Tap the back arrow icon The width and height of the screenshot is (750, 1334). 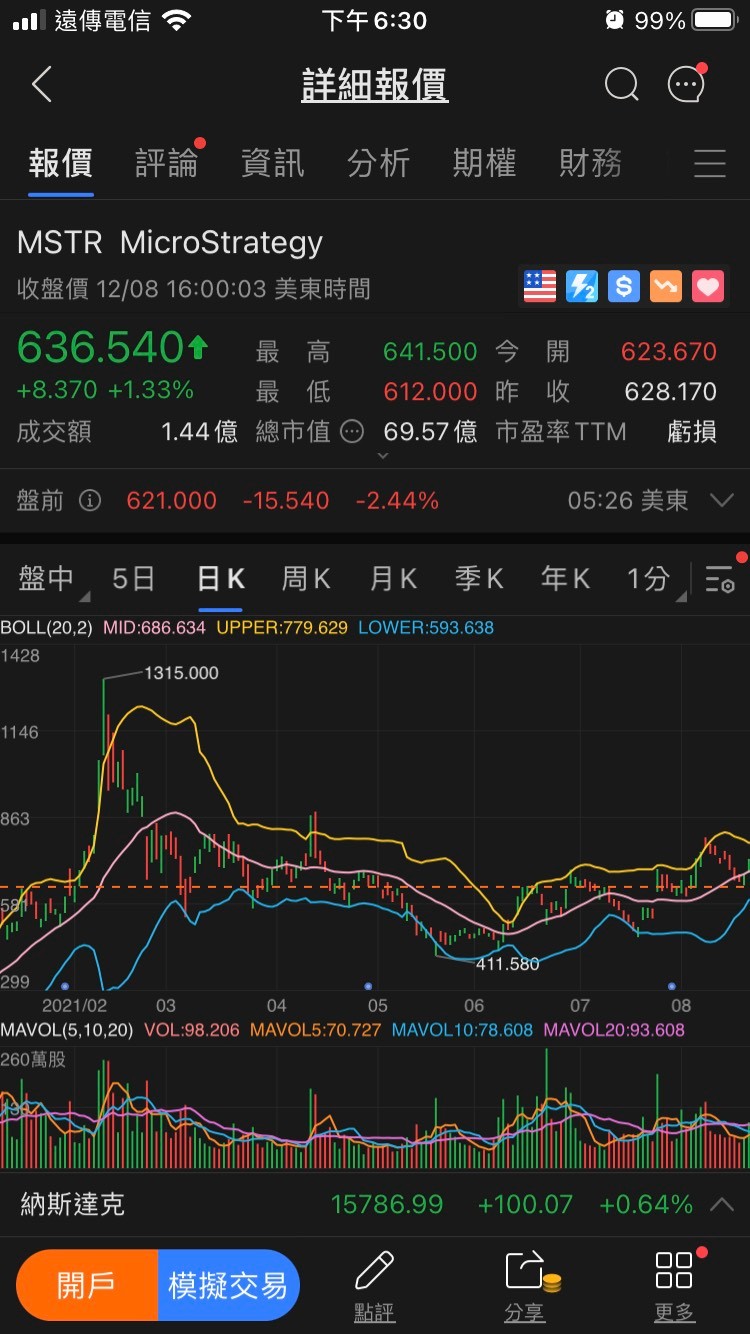coord(41,86)
